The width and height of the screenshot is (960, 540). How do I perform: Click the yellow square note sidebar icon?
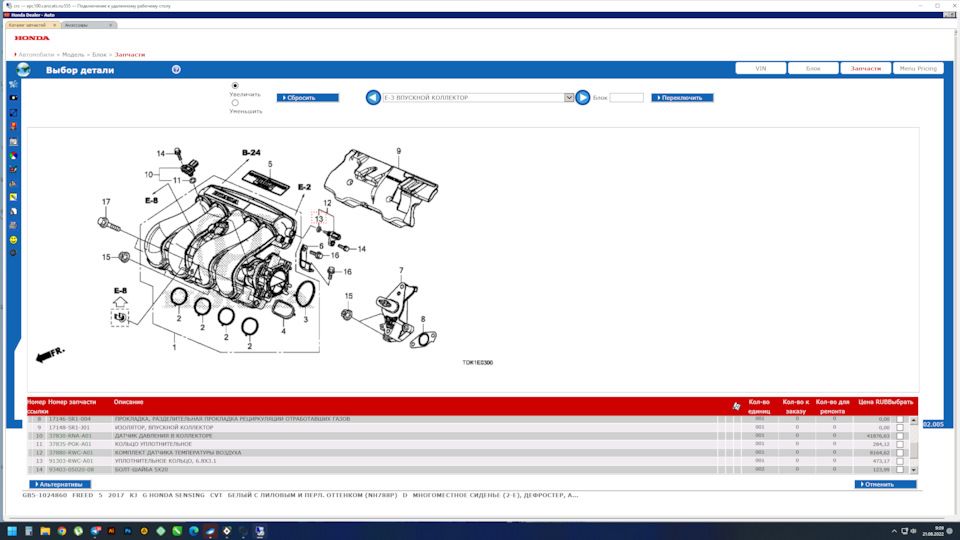tap(13, 197)
